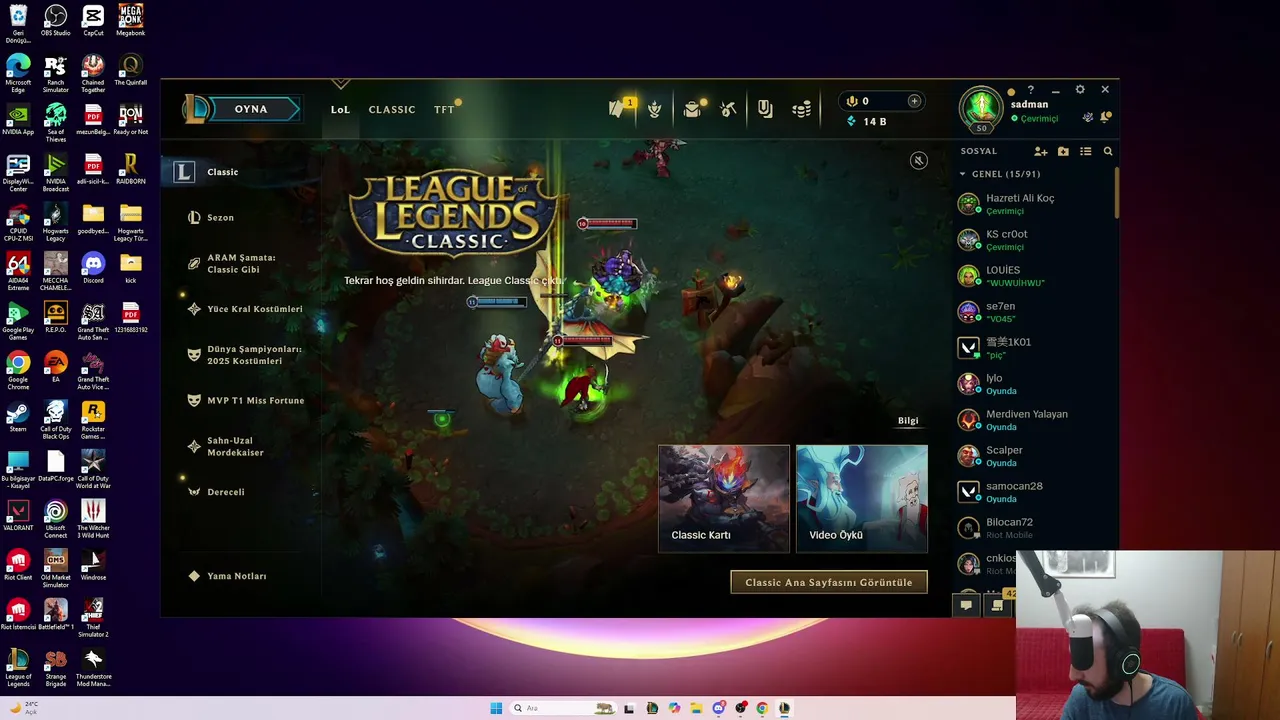Screen dimensions: 1280x720
Task: Toggle the video mute speaker icon
Action: point(919,160)
